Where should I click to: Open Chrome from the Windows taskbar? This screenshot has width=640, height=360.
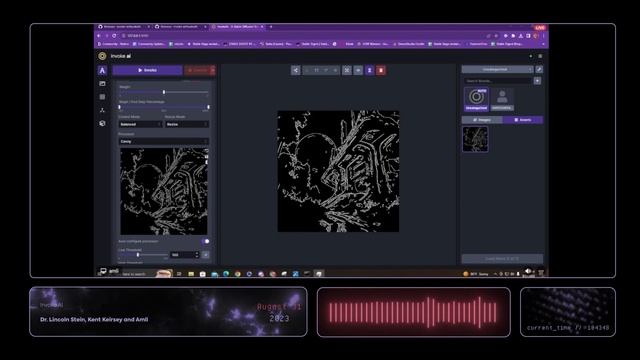click(x=238, y=274)
